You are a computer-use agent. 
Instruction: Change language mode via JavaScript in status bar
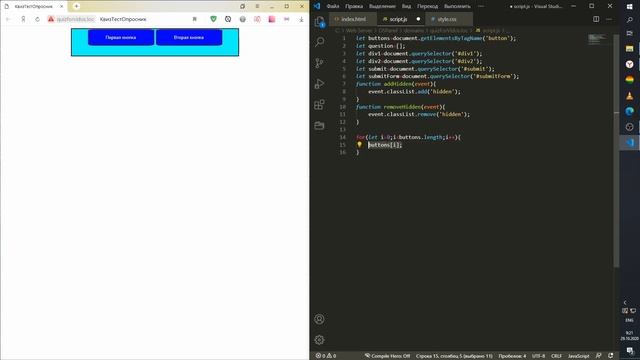point(578,356)
